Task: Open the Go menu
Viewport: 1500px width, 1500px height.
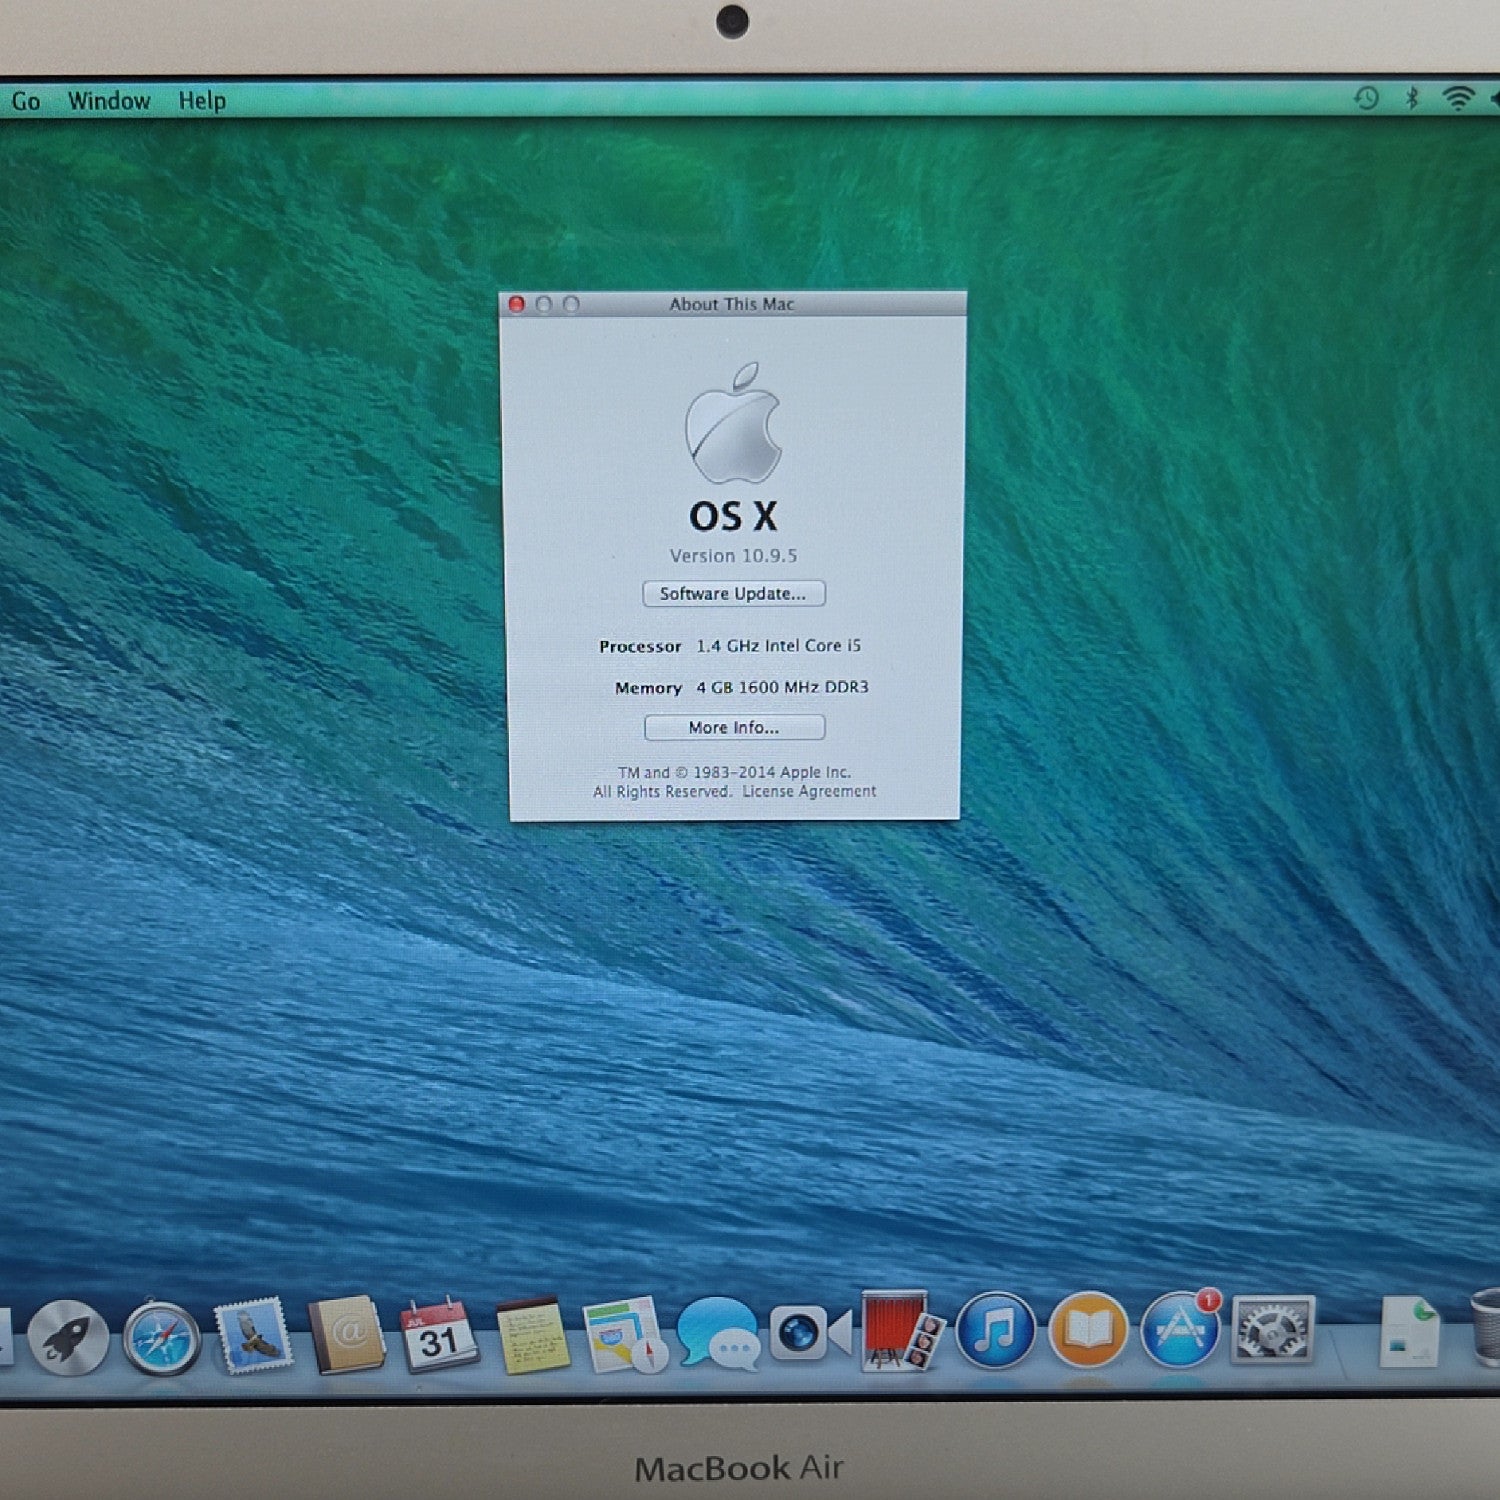Action: pos(26,101)
